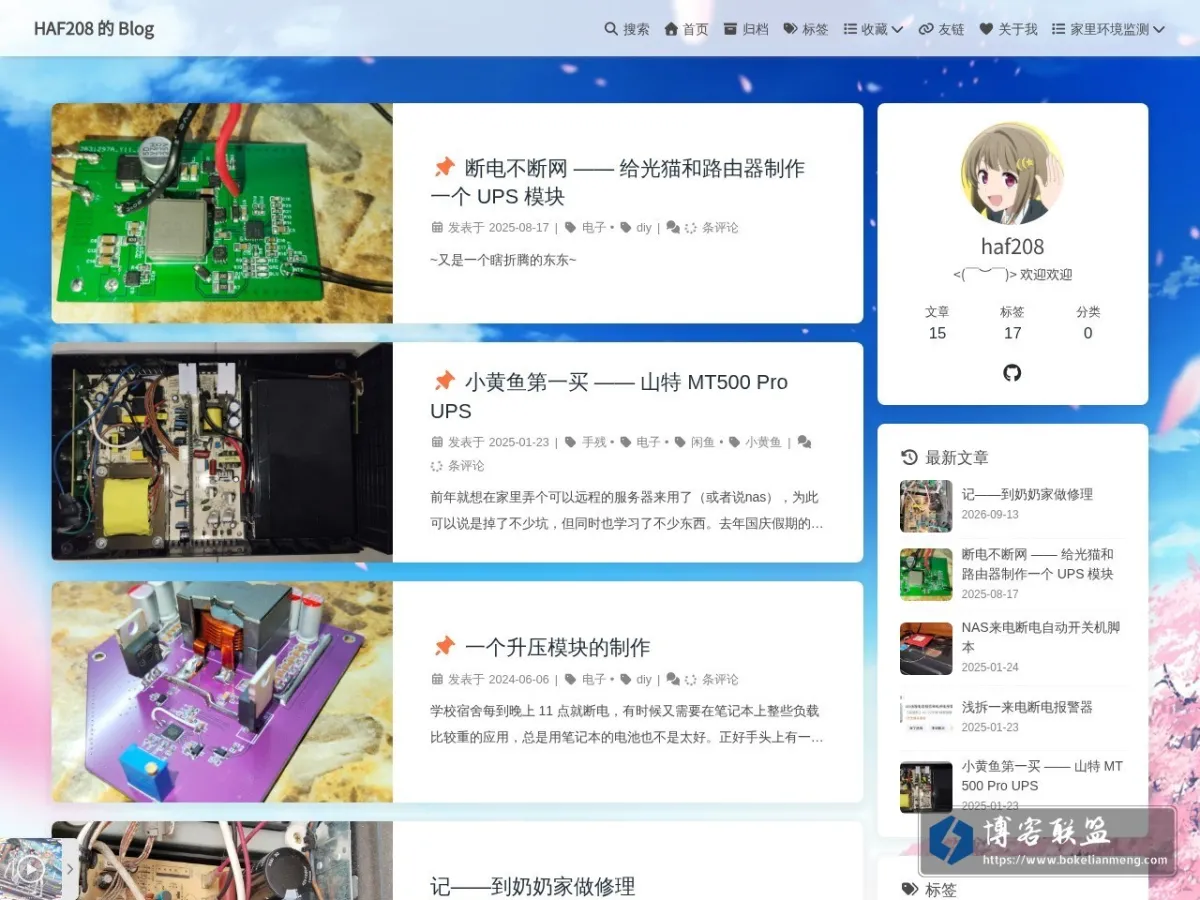Open the 搜索 search menu item

627,29
